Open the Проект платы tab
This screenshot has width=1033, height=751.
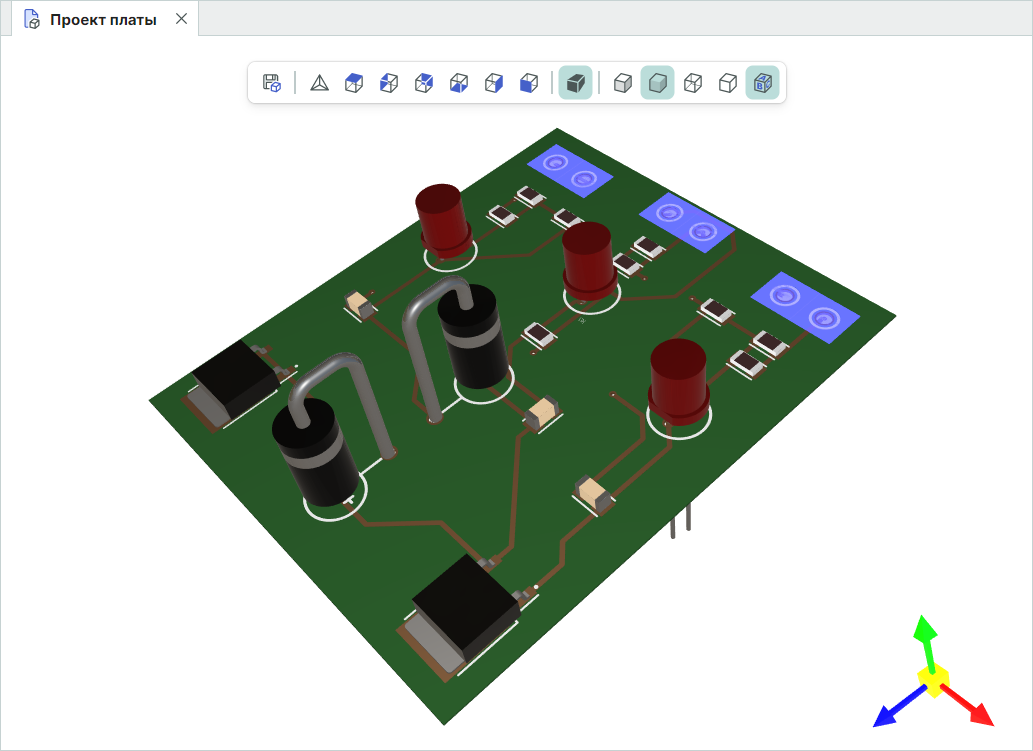click(102, 19)
